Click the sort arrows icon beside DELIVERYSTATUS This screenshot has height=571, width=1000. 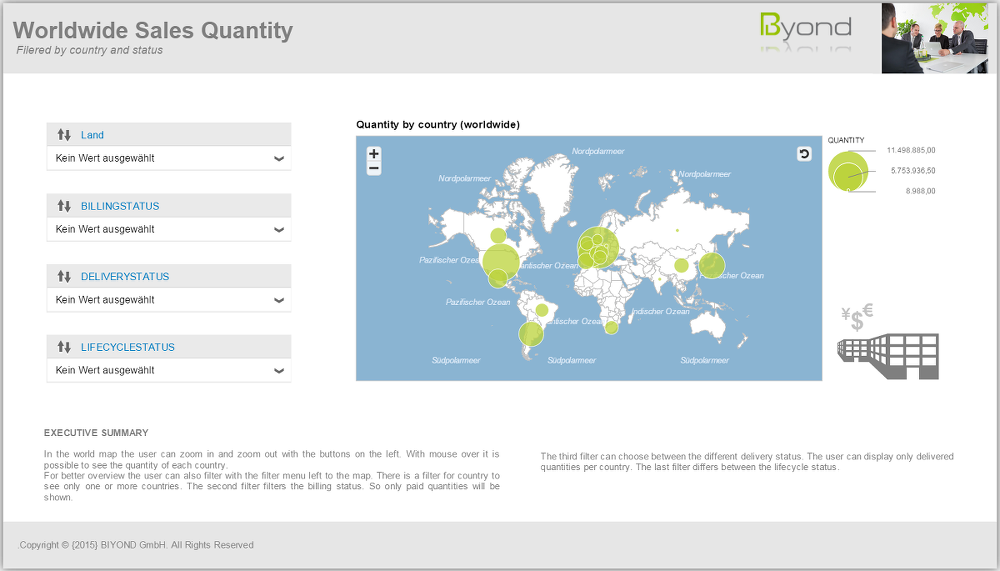[65, 277]
